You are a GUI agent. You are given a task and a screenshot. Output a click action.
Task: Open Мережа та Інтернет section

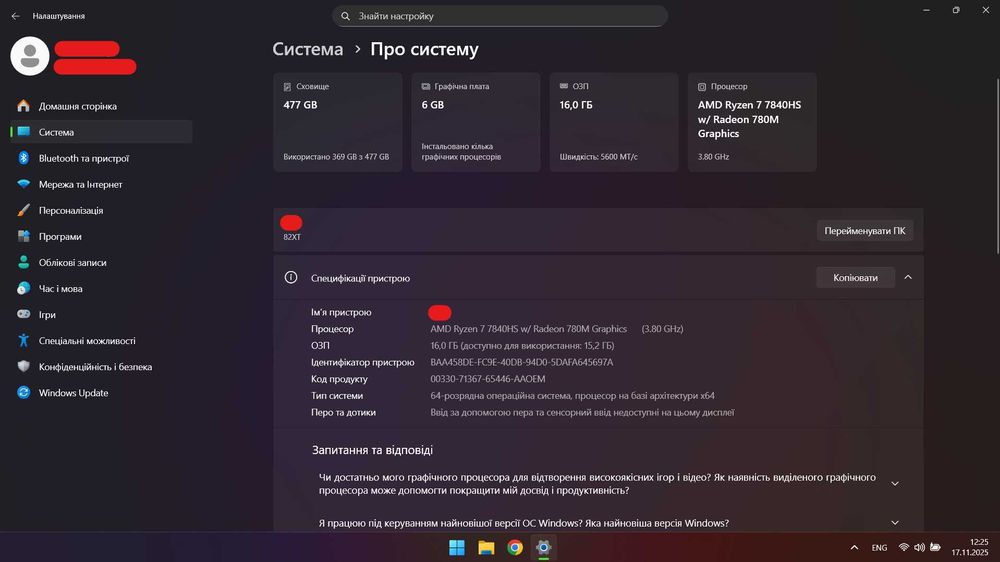pyautogui.click(x=101, y=184)
